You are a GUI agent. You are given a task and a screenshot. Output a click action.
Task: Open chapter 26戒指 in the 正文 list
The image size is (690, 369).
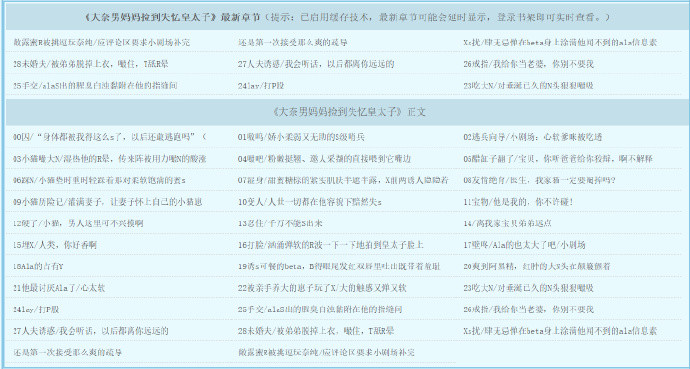point(529,310)
